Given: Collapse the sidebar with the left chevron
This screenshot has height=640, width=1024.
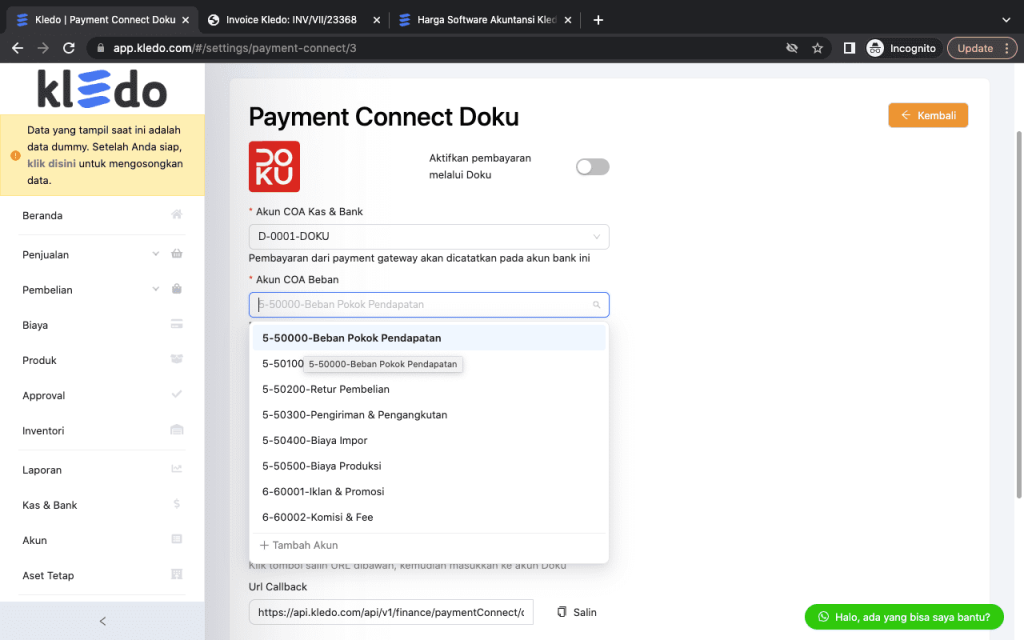Looking at the screenshot, I should [x=103, y=621].
